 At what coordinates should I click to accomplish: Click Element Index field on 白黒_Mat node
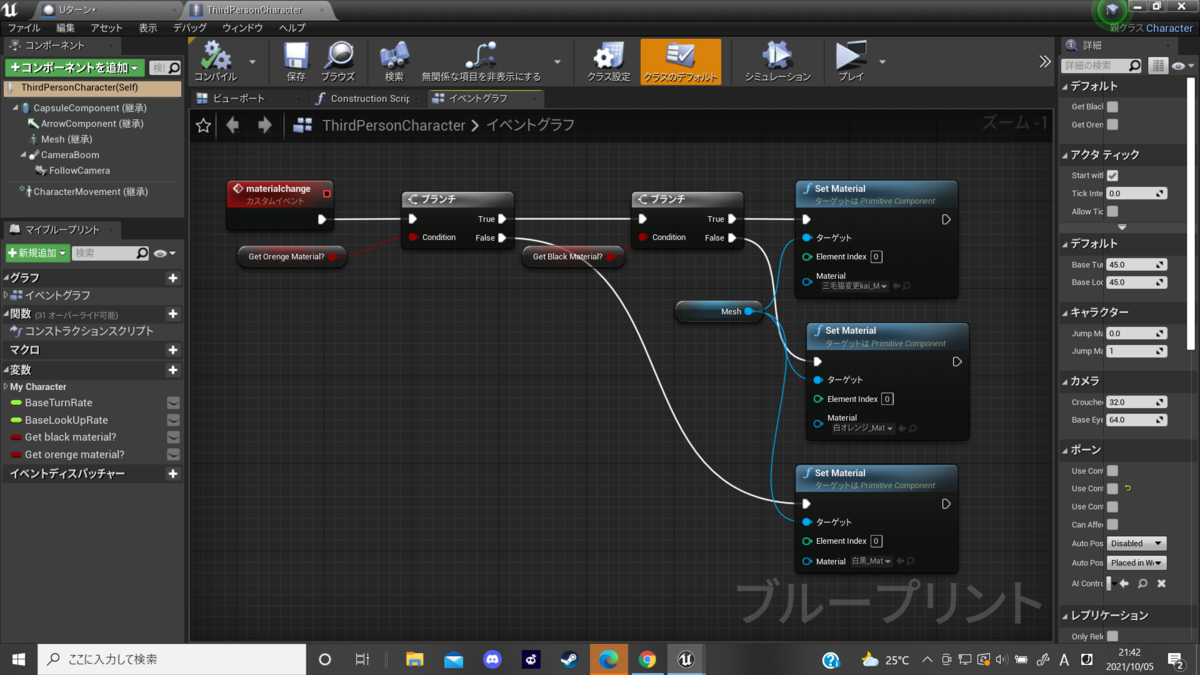click(876, 541)
